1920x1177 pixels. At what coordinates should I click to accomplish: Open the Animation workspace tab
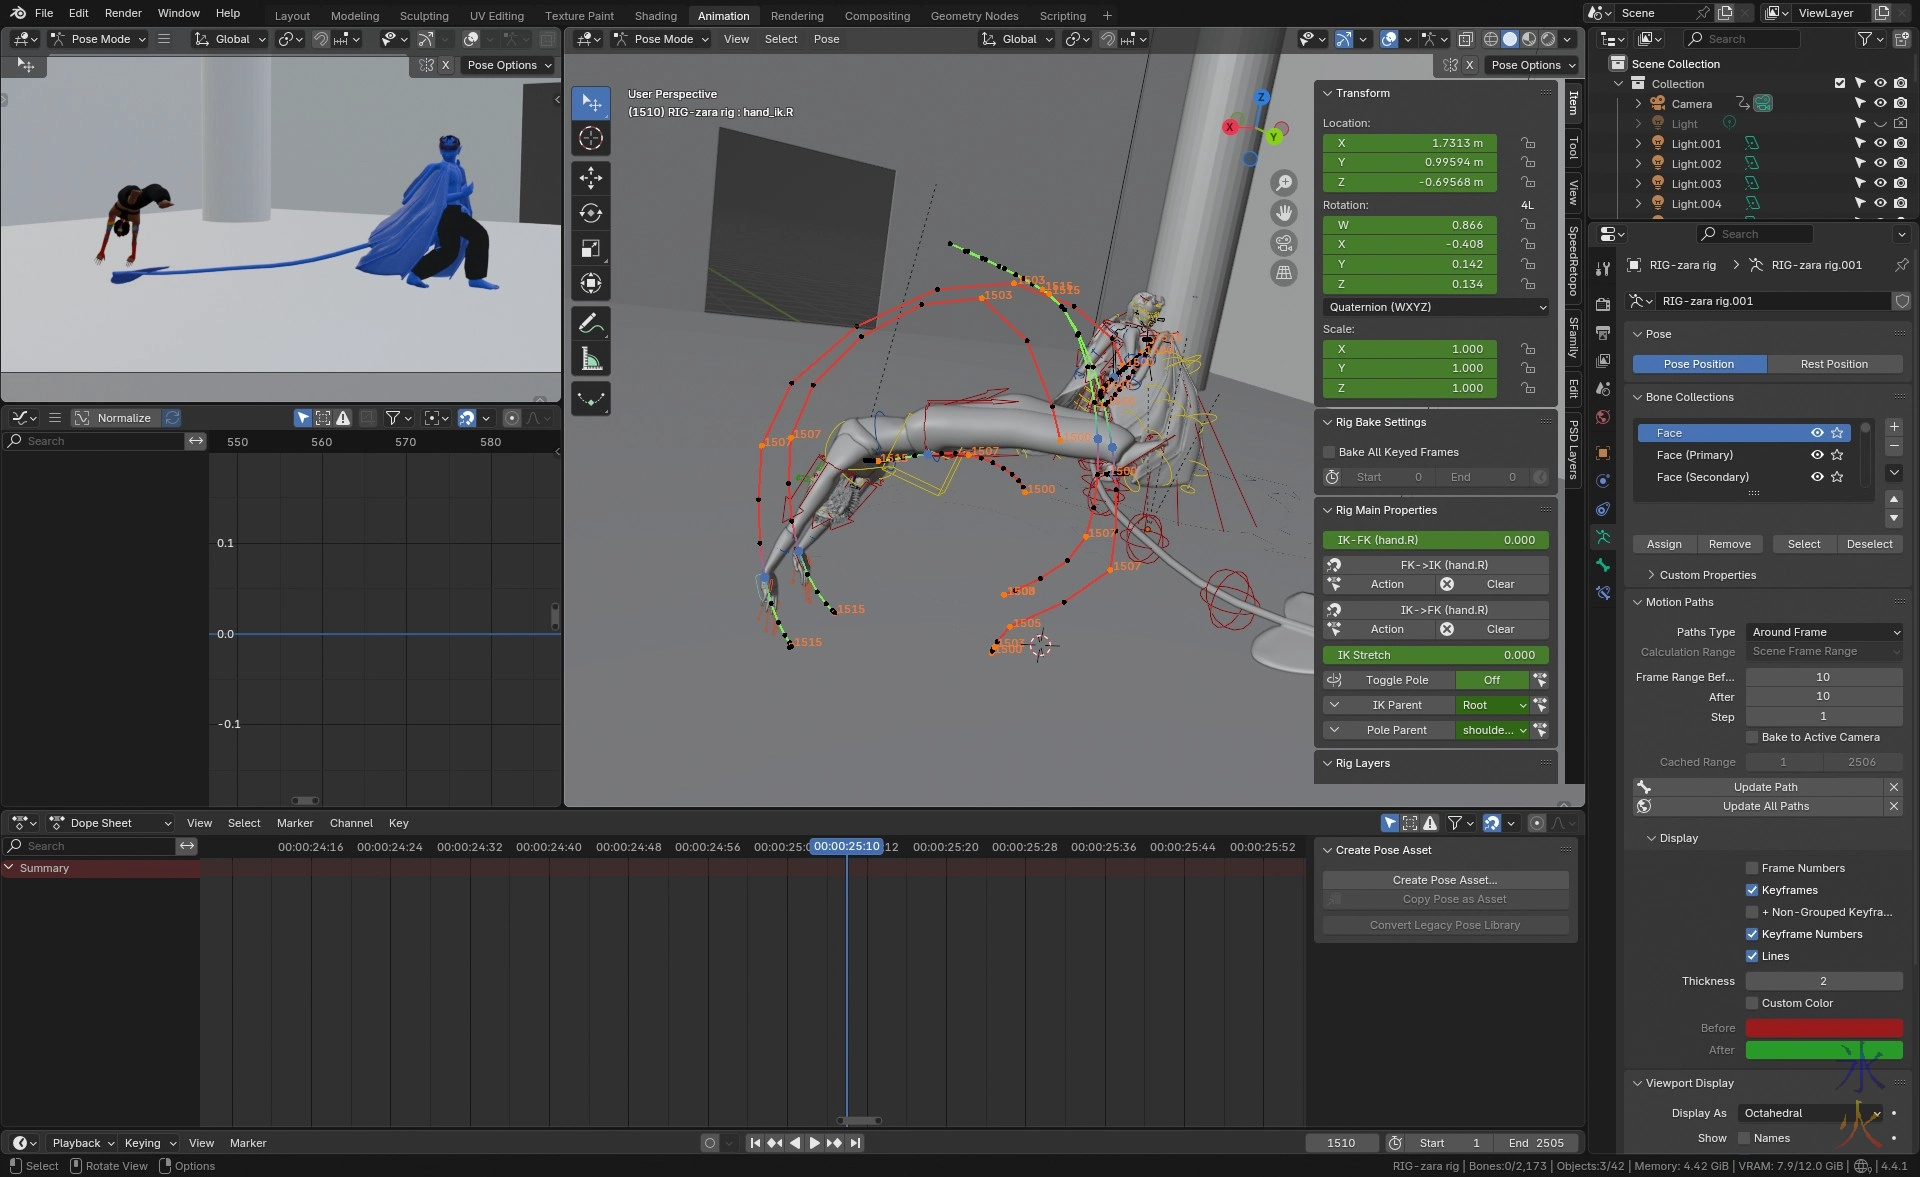point(723,16)
